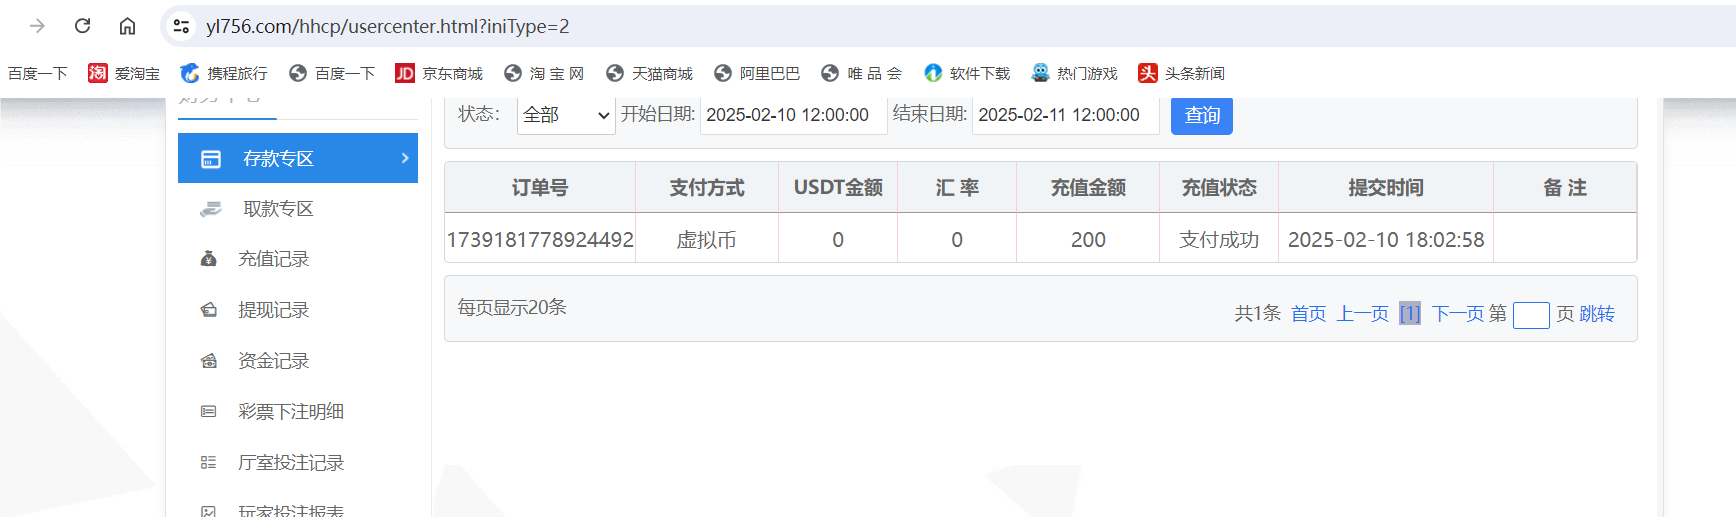1736x517 pixels.
Task: Go to 上一页 previous page link
Action: [1363, 314]
